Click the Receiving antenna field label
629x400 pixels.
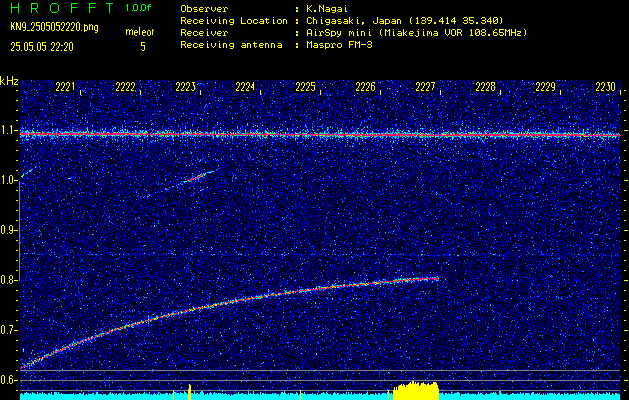coord(231,45)
